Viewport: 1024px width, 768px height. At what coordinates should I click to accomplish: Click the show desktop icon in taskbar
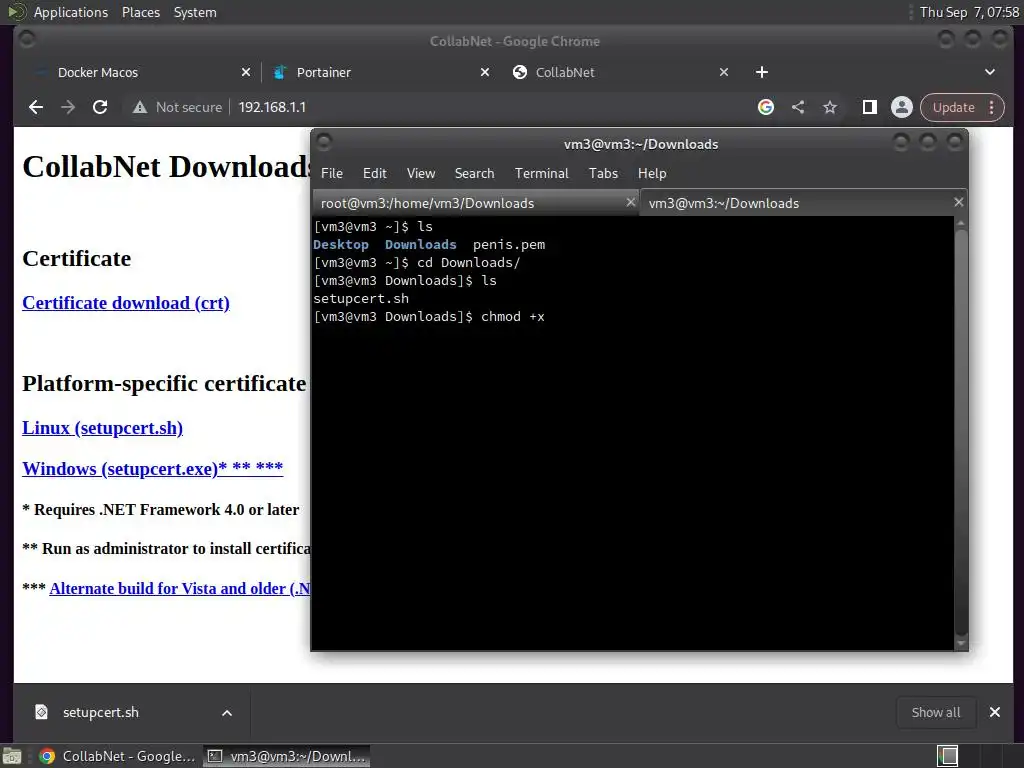click(x=12, y=756)
